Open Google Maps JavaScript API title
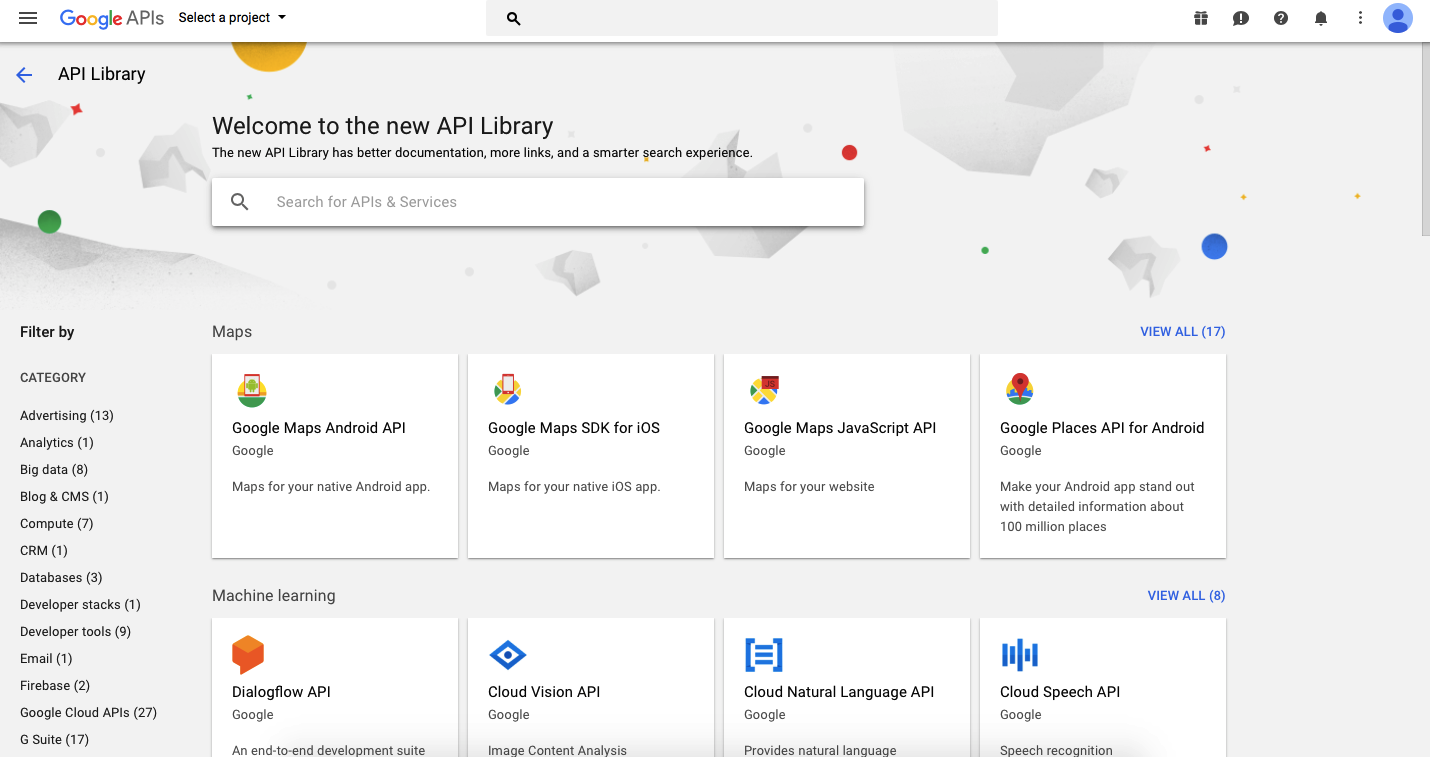 pyautogui.click(x=840, y=428)
